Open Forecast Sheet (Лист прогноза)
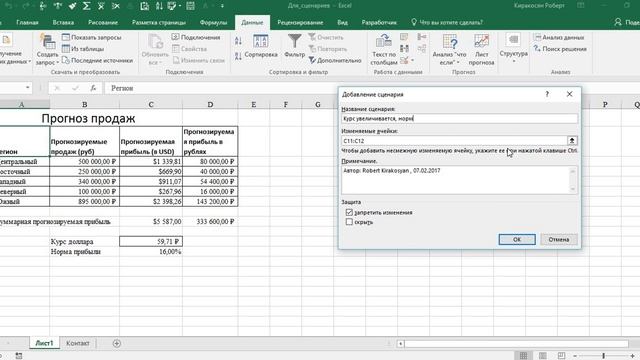The height and width of the screenshot is (360, 640). click(x=481, y=49)
